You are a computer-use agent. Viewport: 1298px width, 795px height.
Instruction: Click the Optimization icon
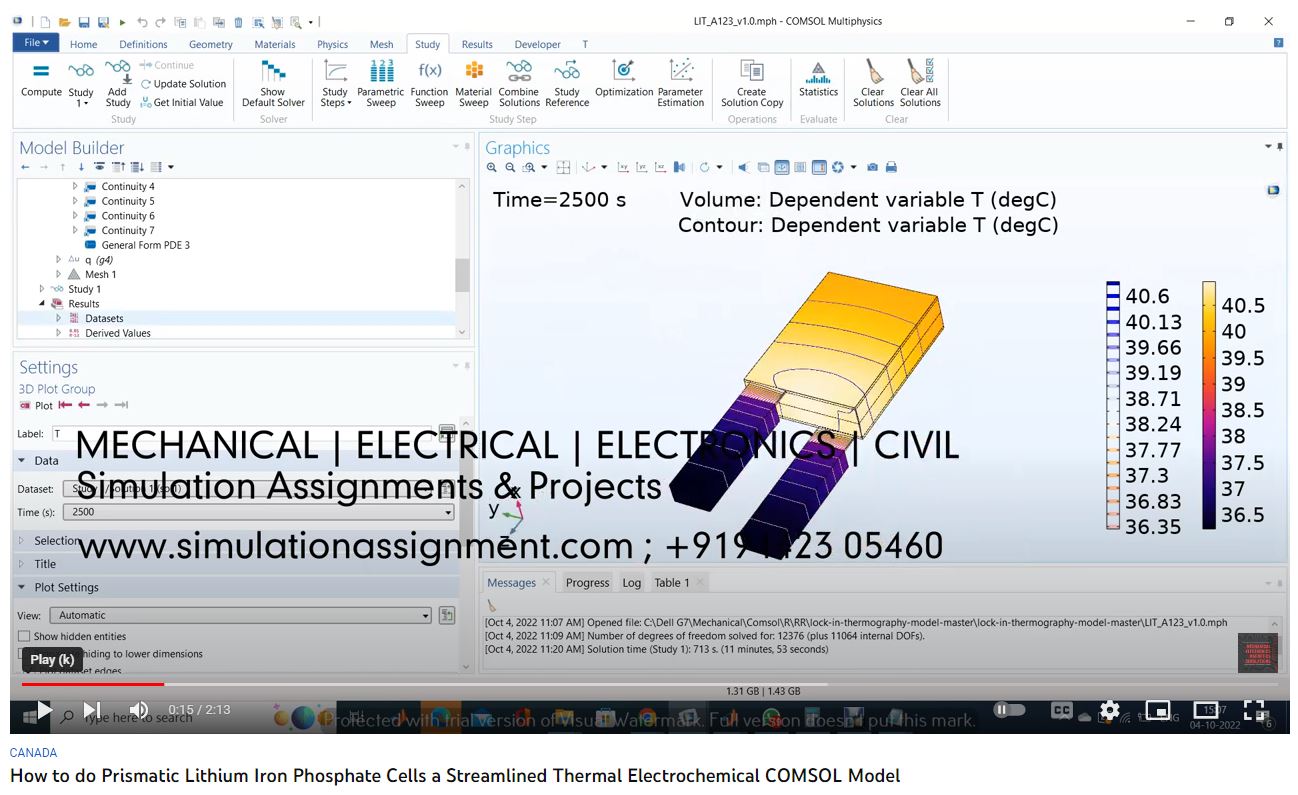[x=624, y=71]
